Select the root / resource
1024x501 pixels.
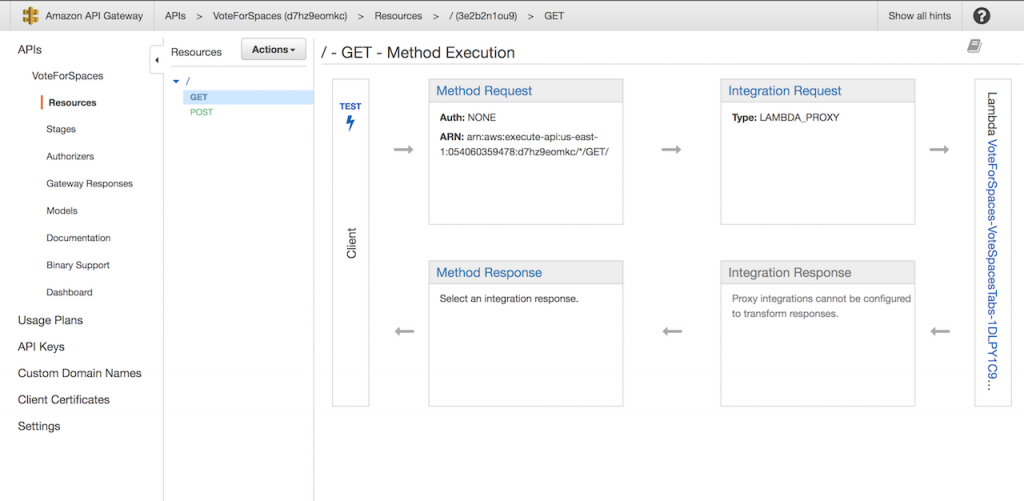[188, 82]
